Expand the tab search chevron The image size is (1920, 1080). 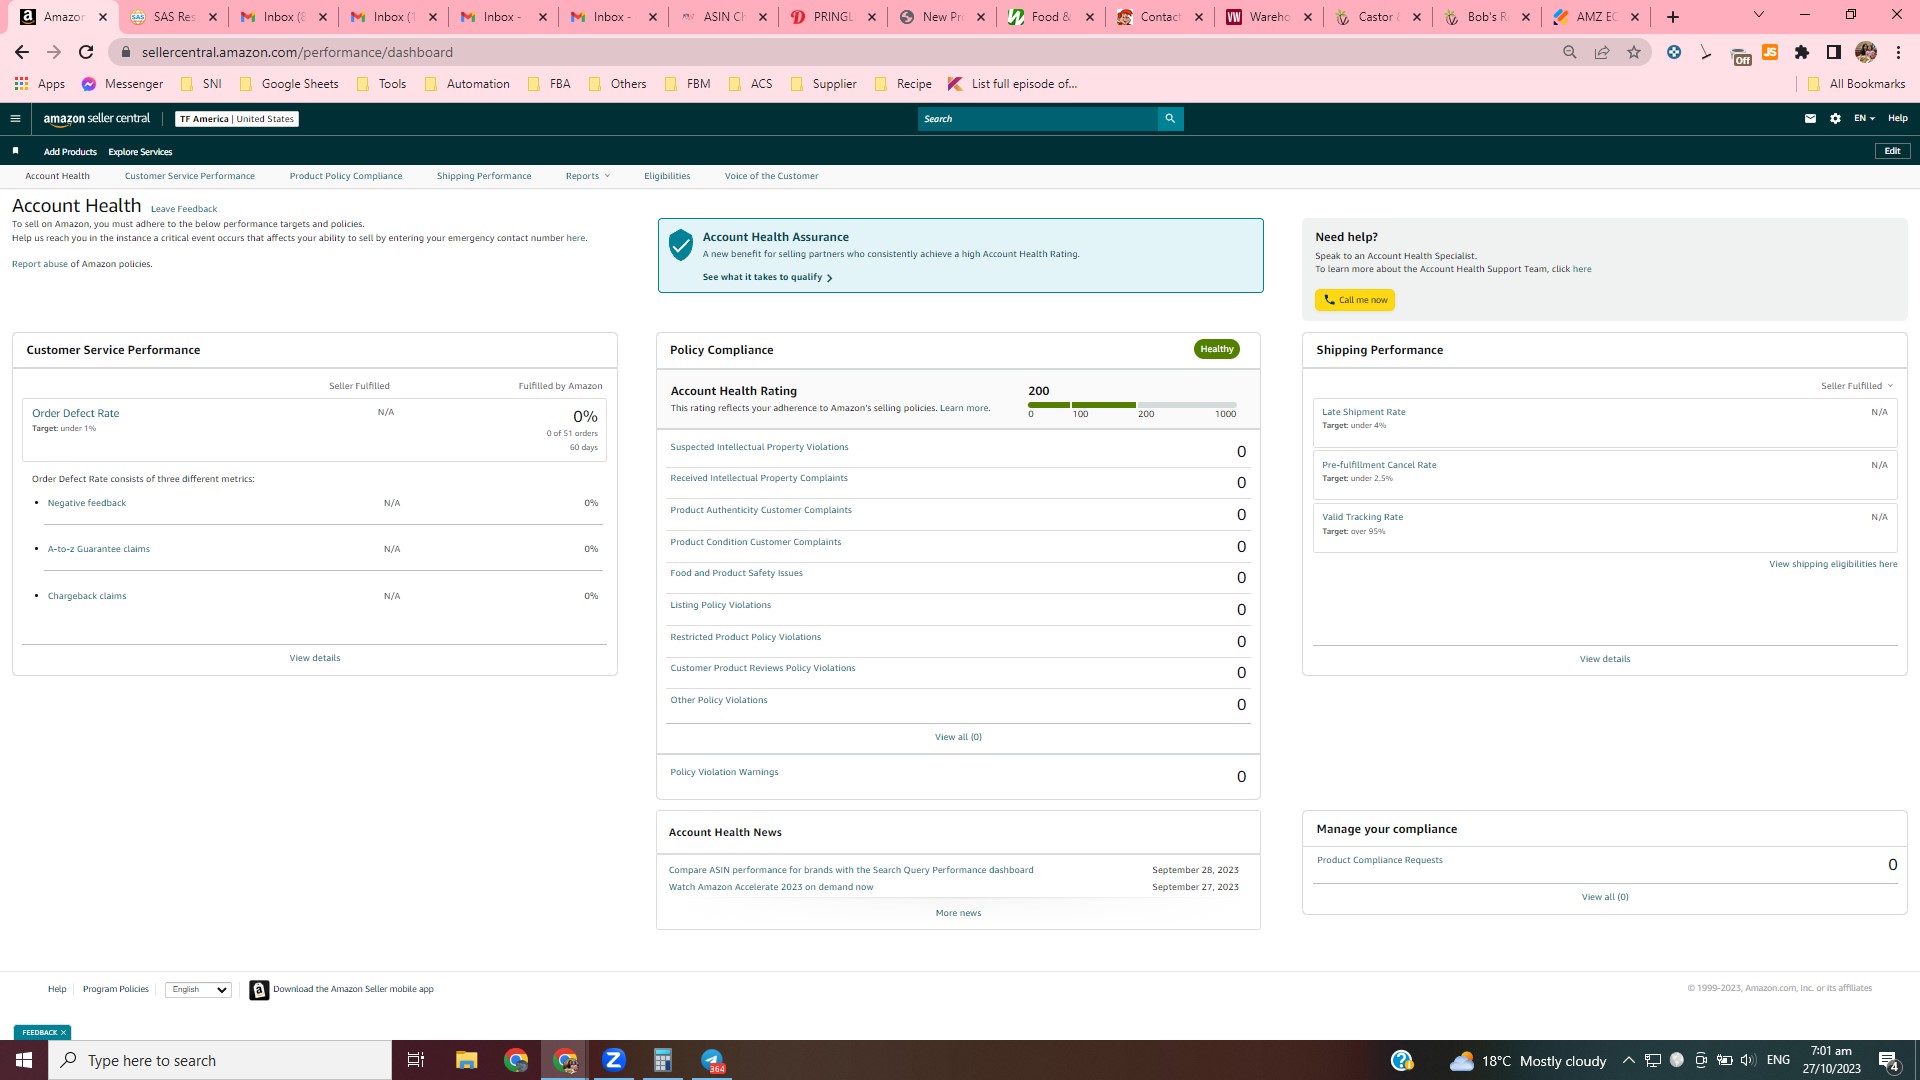coord(1759,15)
